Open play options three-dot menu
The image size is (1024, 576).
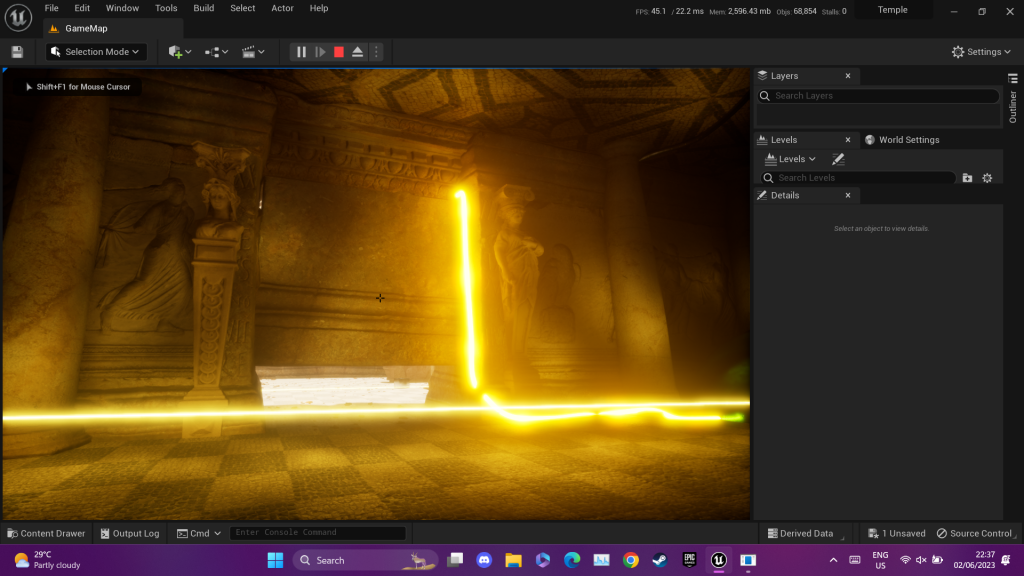376,52
